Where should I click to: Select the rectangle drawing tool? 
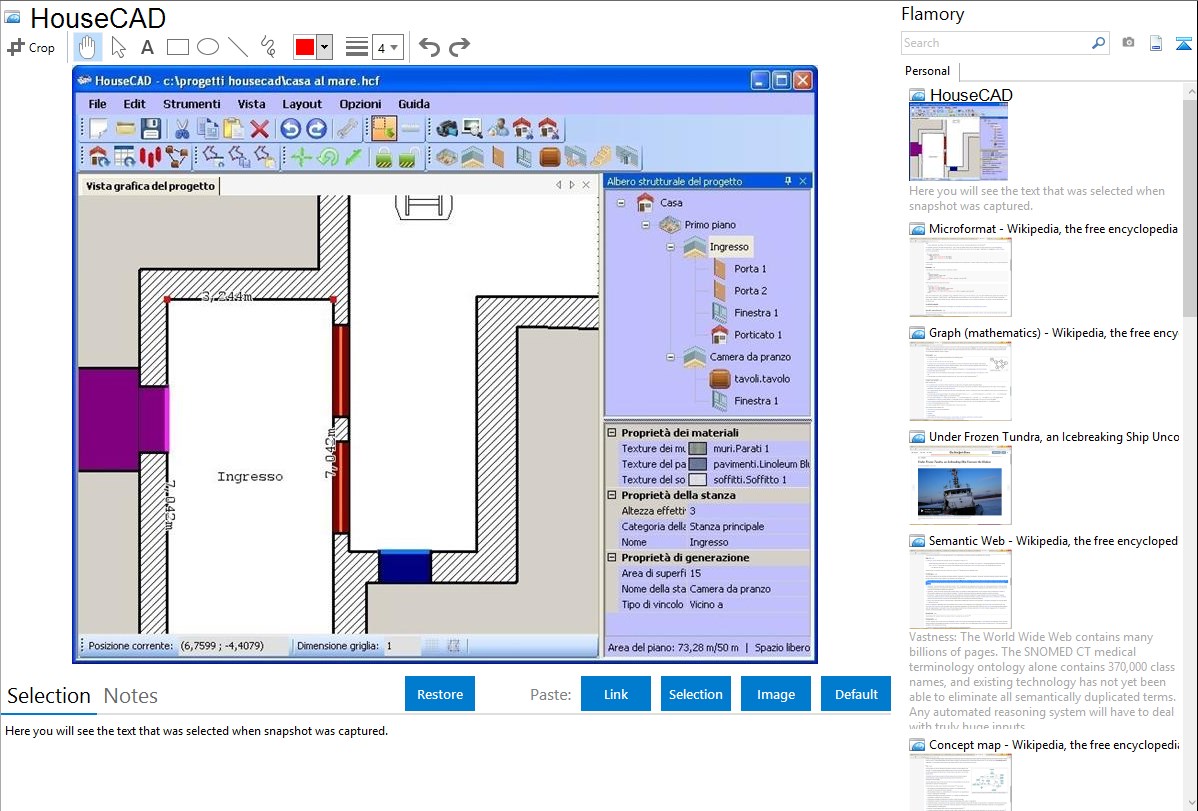[177, 47]
